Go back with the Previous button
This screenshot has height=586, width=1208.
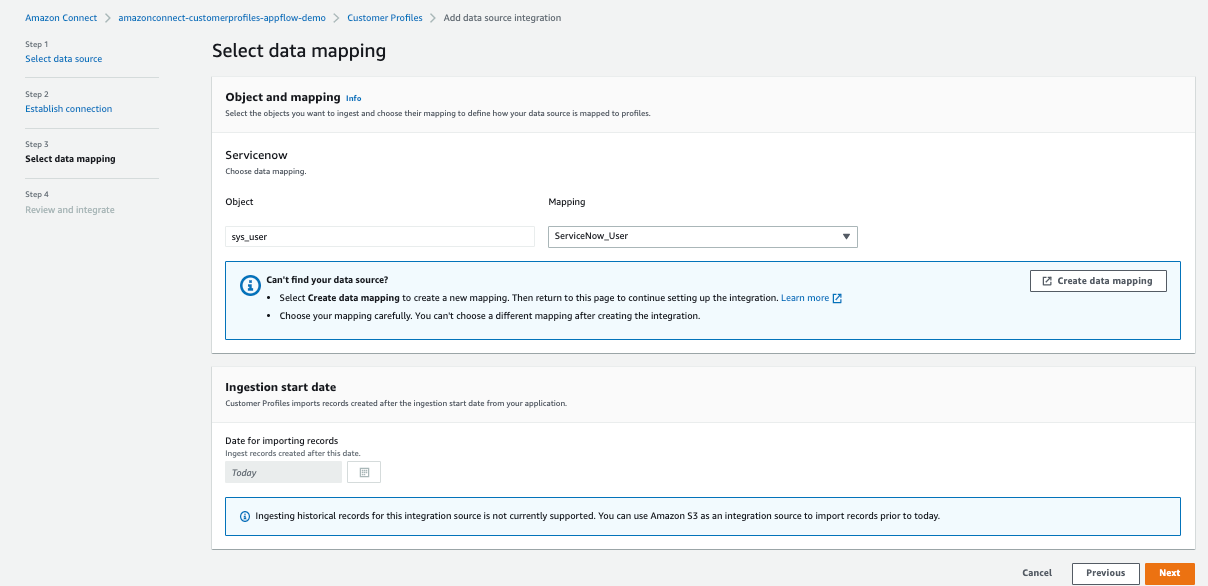(1105, 573)
